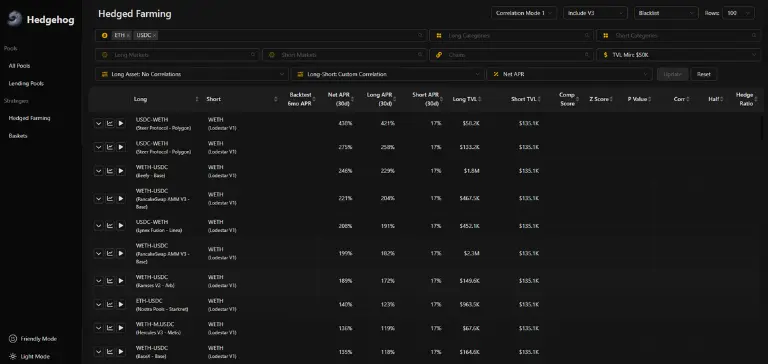Viewport: 768px width, 364px height.
Task: Click search icon in Long Categories field
Action: (x=587, y=35)
